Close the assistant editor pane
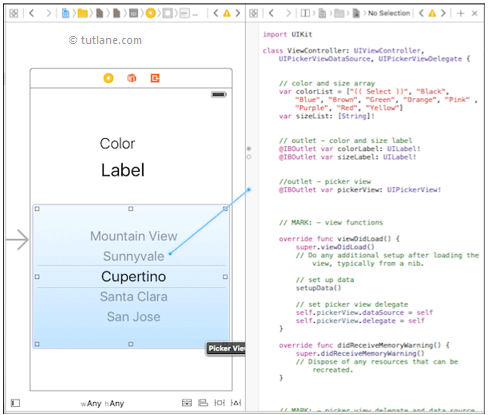Image resolution: width=488 pixels, height=415 pixels. [475, 13]
